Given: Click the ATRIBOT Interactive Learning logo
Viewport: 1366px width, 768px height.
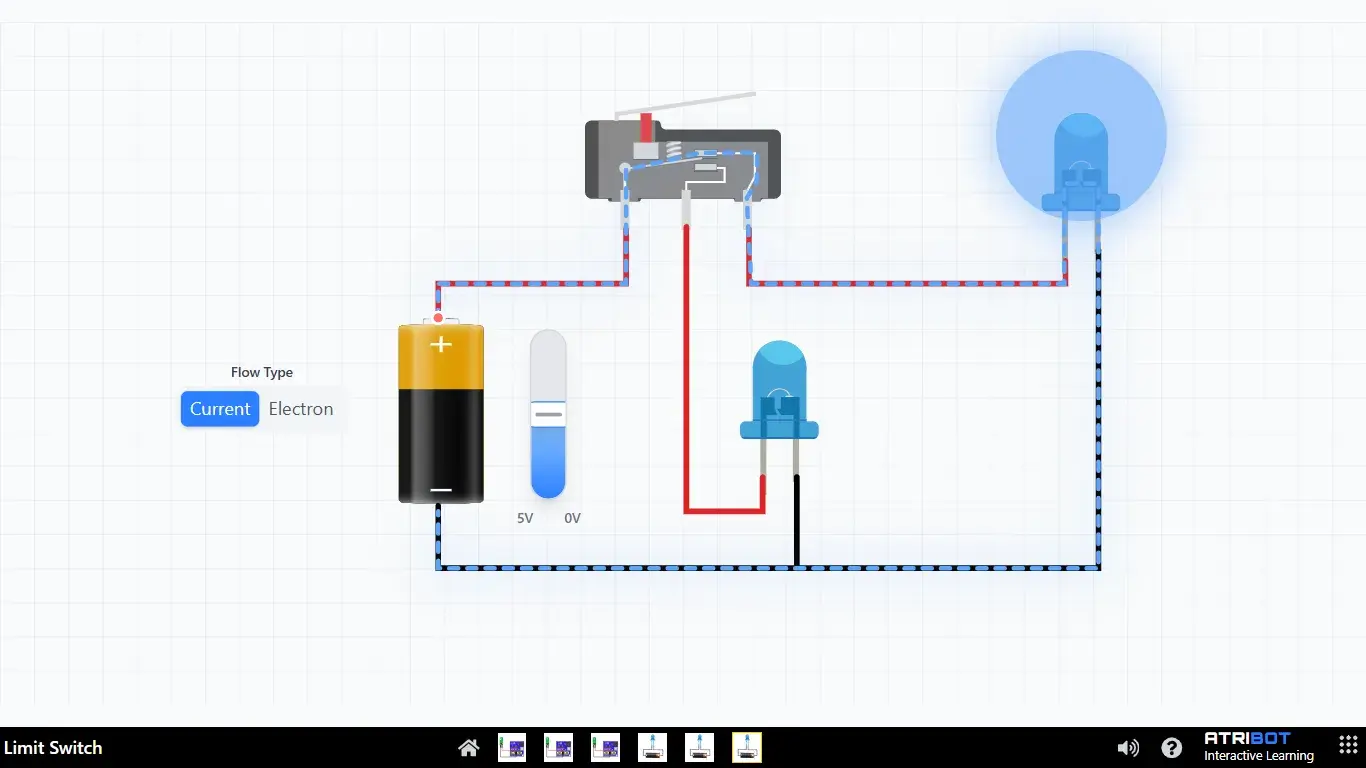Looking at the screenshot, I should 1259,747.
